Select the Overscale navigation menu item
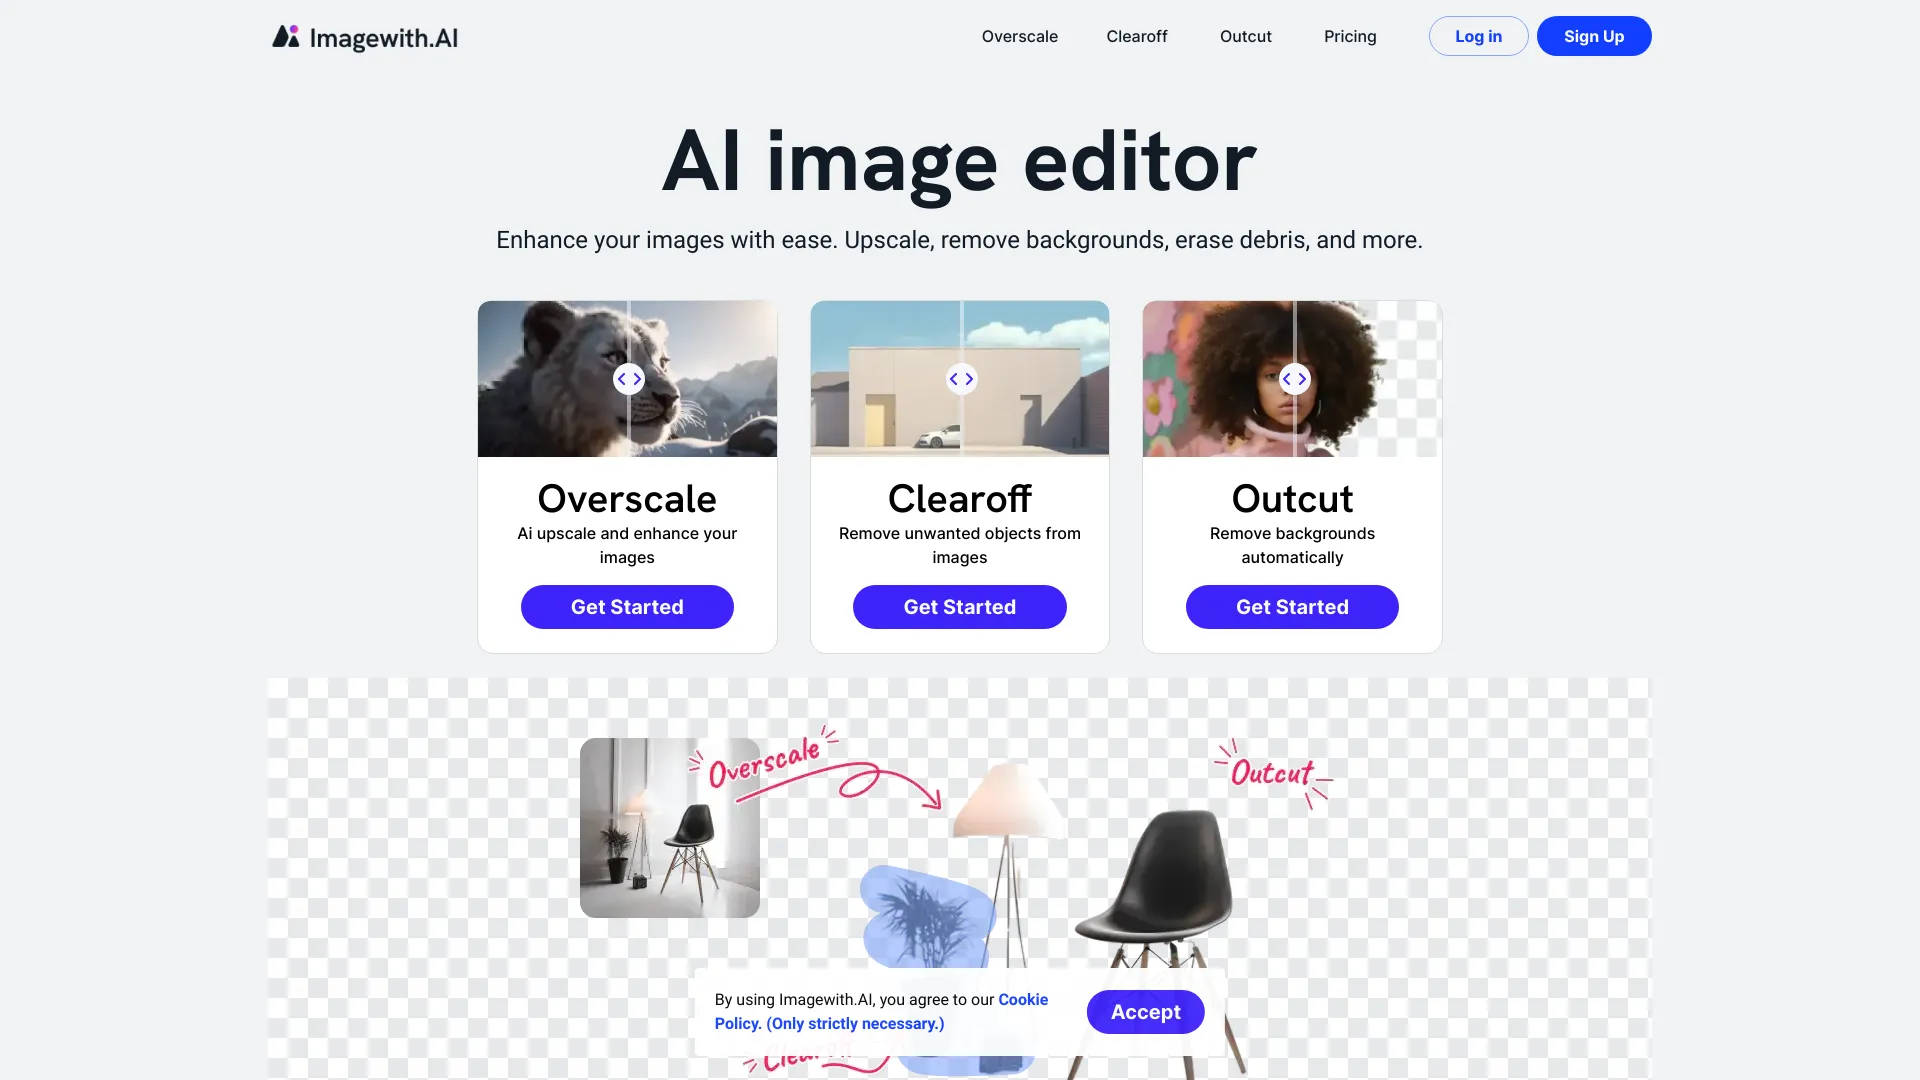This screenshot has width=1920, height=1080. 1019,36
